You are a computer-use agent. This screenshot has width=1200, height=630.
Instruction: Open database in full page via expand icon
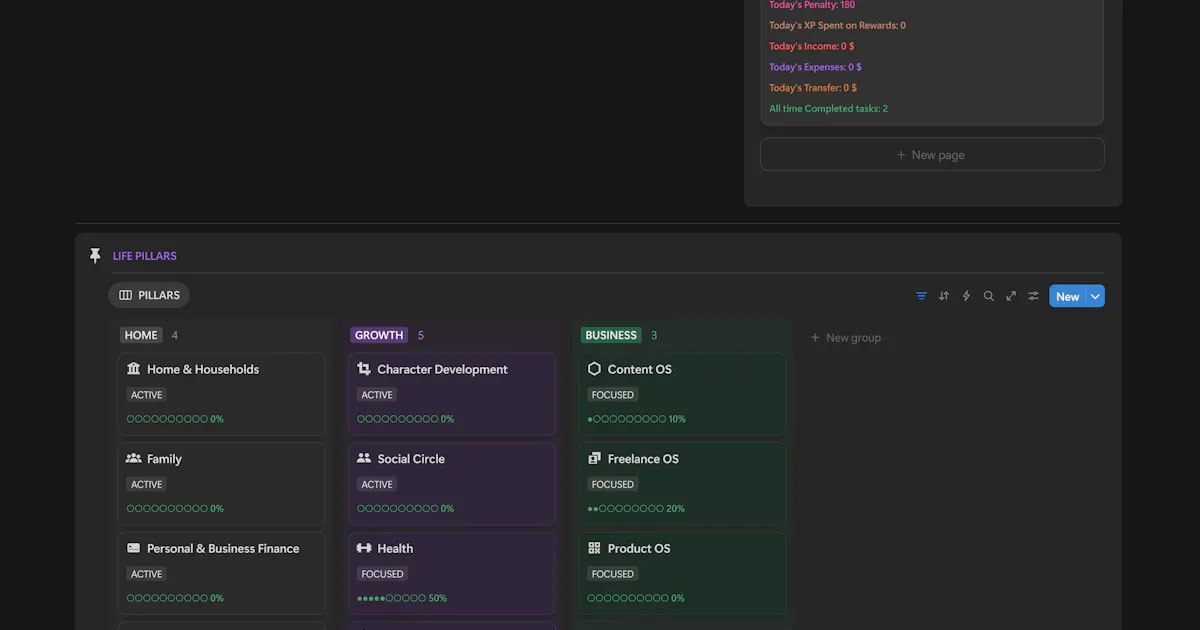click(x=1011, y=296)
